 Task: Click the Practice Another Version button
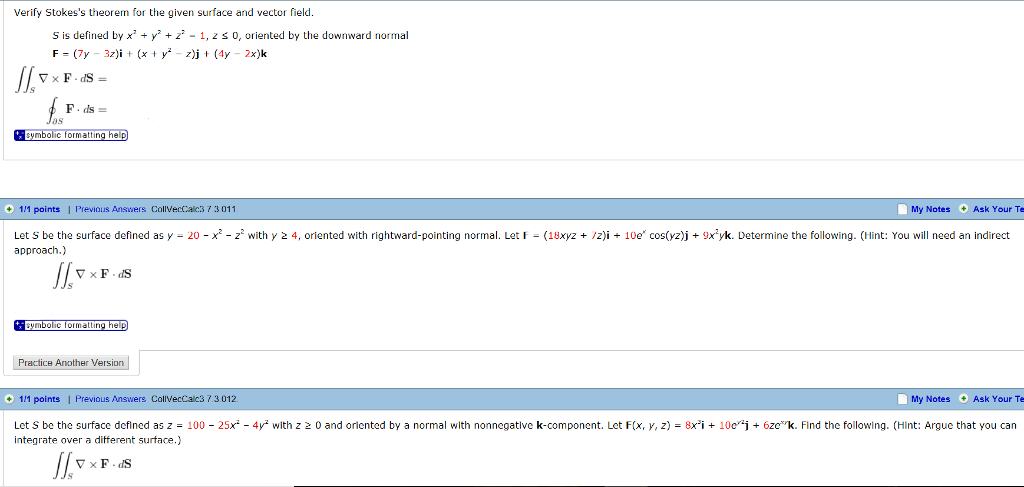[71, 362]
